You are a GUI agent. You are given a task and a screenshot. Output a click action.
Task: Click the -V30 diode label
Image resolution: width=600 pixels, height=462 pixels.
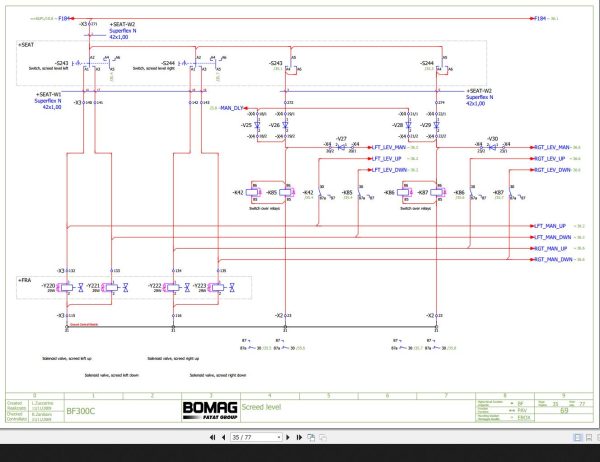point(492,139)
